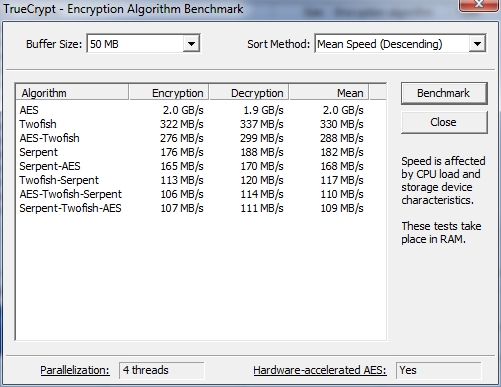Viewport: 501px width, 387px height.
Task: Sort by the Mean column header
Action: (329, 93)
